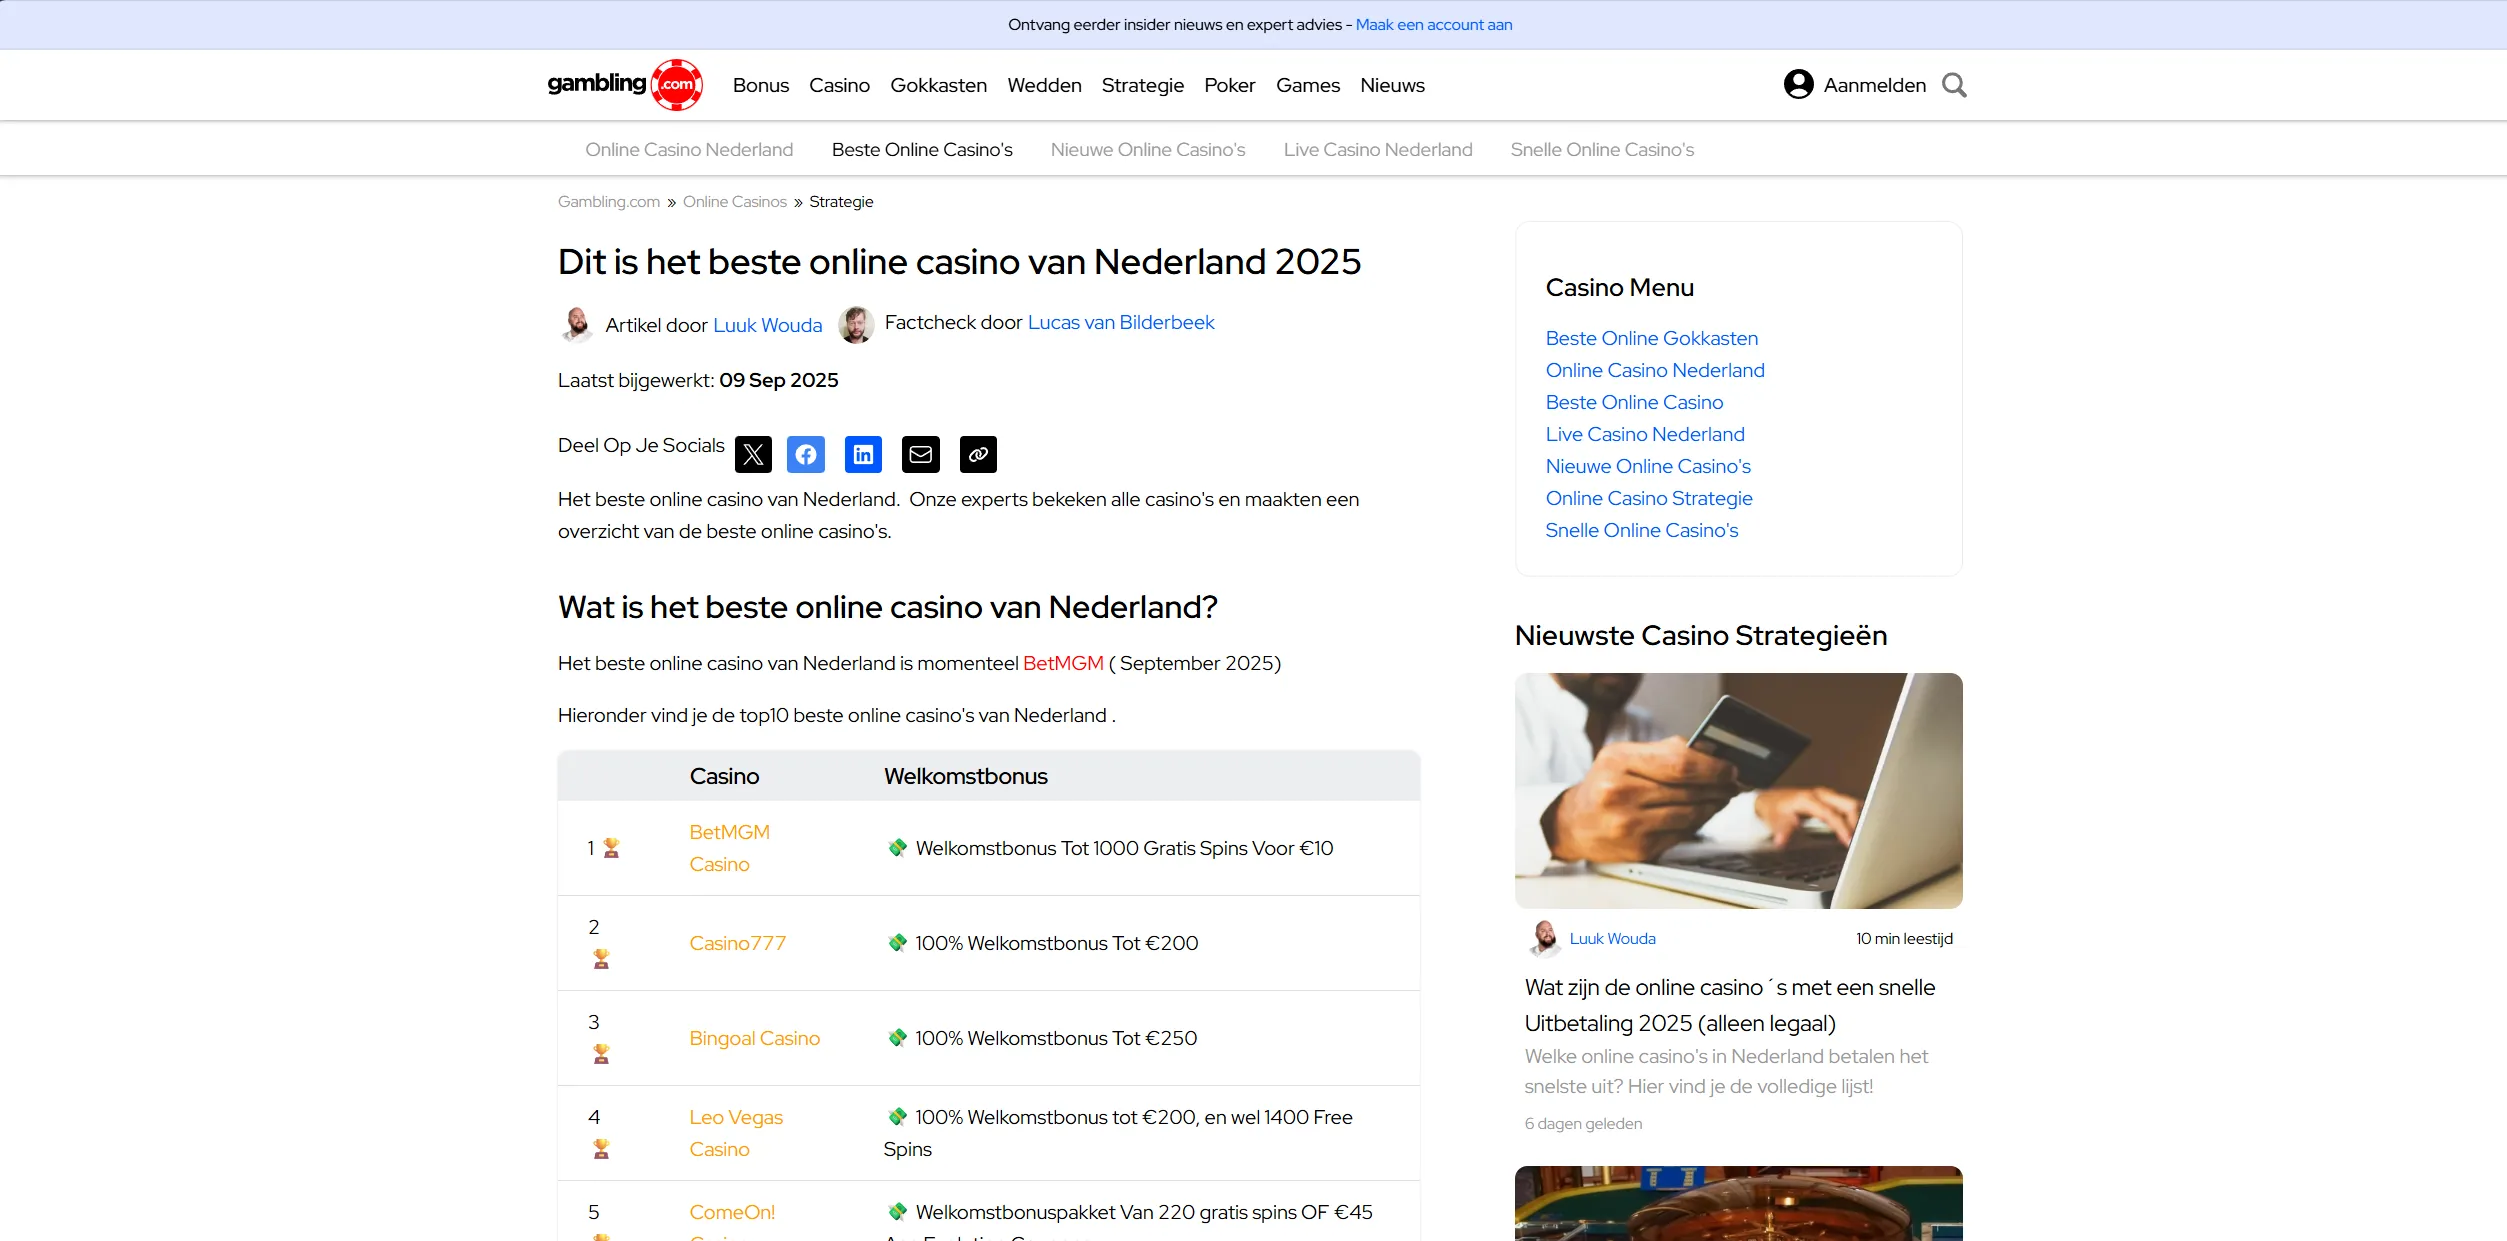Open the Wedden menu
Viewport: 2507px width, 1241px height.
(x=1044, y=85)
